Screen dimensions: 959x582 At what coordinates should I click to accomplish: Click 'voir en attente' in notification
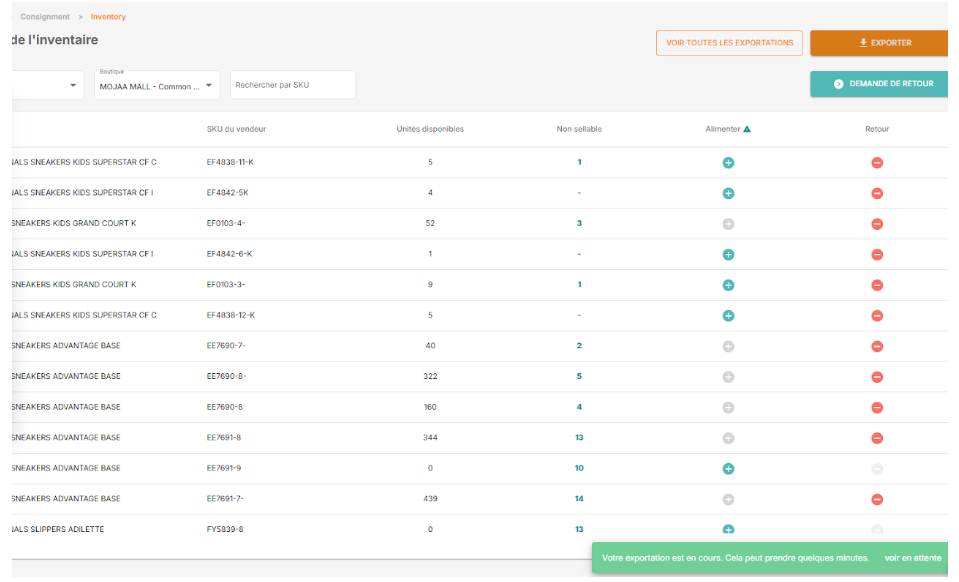tap(912, 558)
